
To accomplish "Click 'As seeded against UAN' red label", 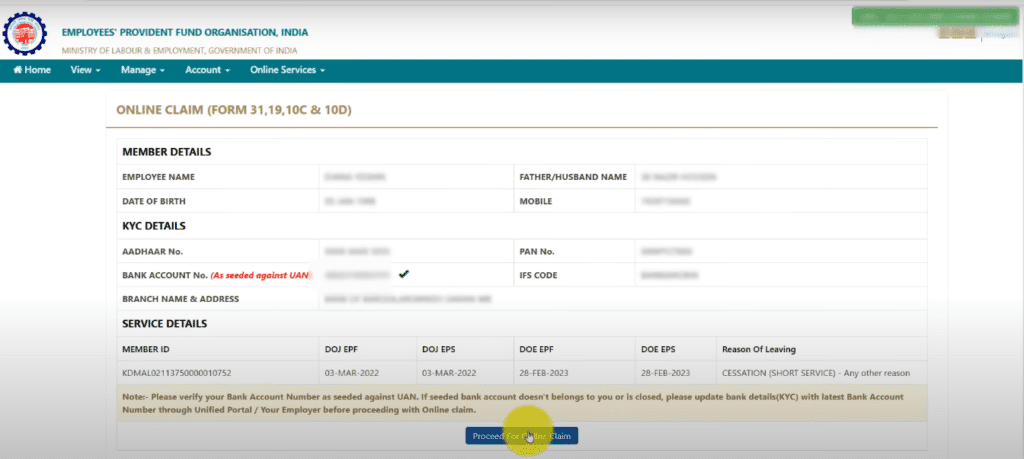I will coord(259,276).
